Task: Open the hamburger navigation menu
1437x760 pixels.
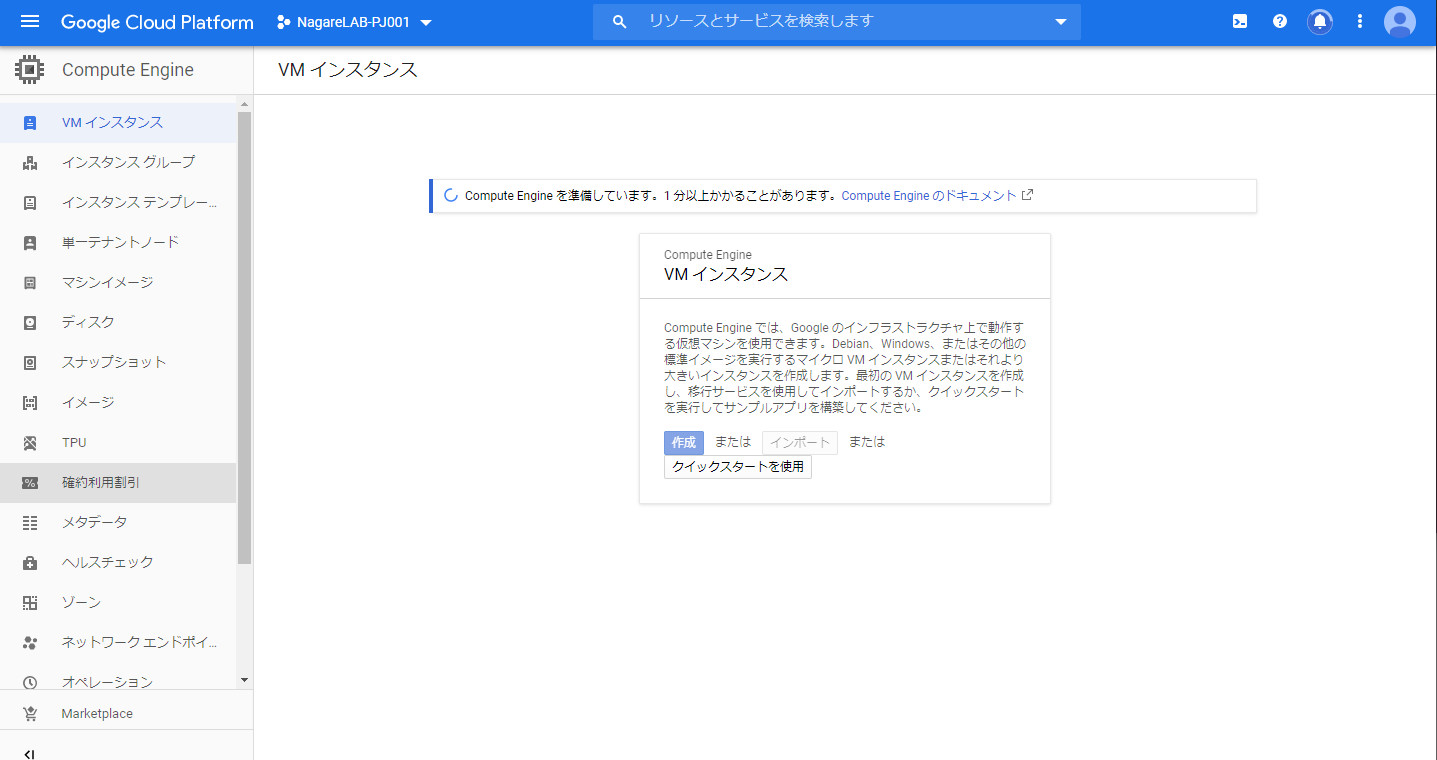Action: coord(30,21)
